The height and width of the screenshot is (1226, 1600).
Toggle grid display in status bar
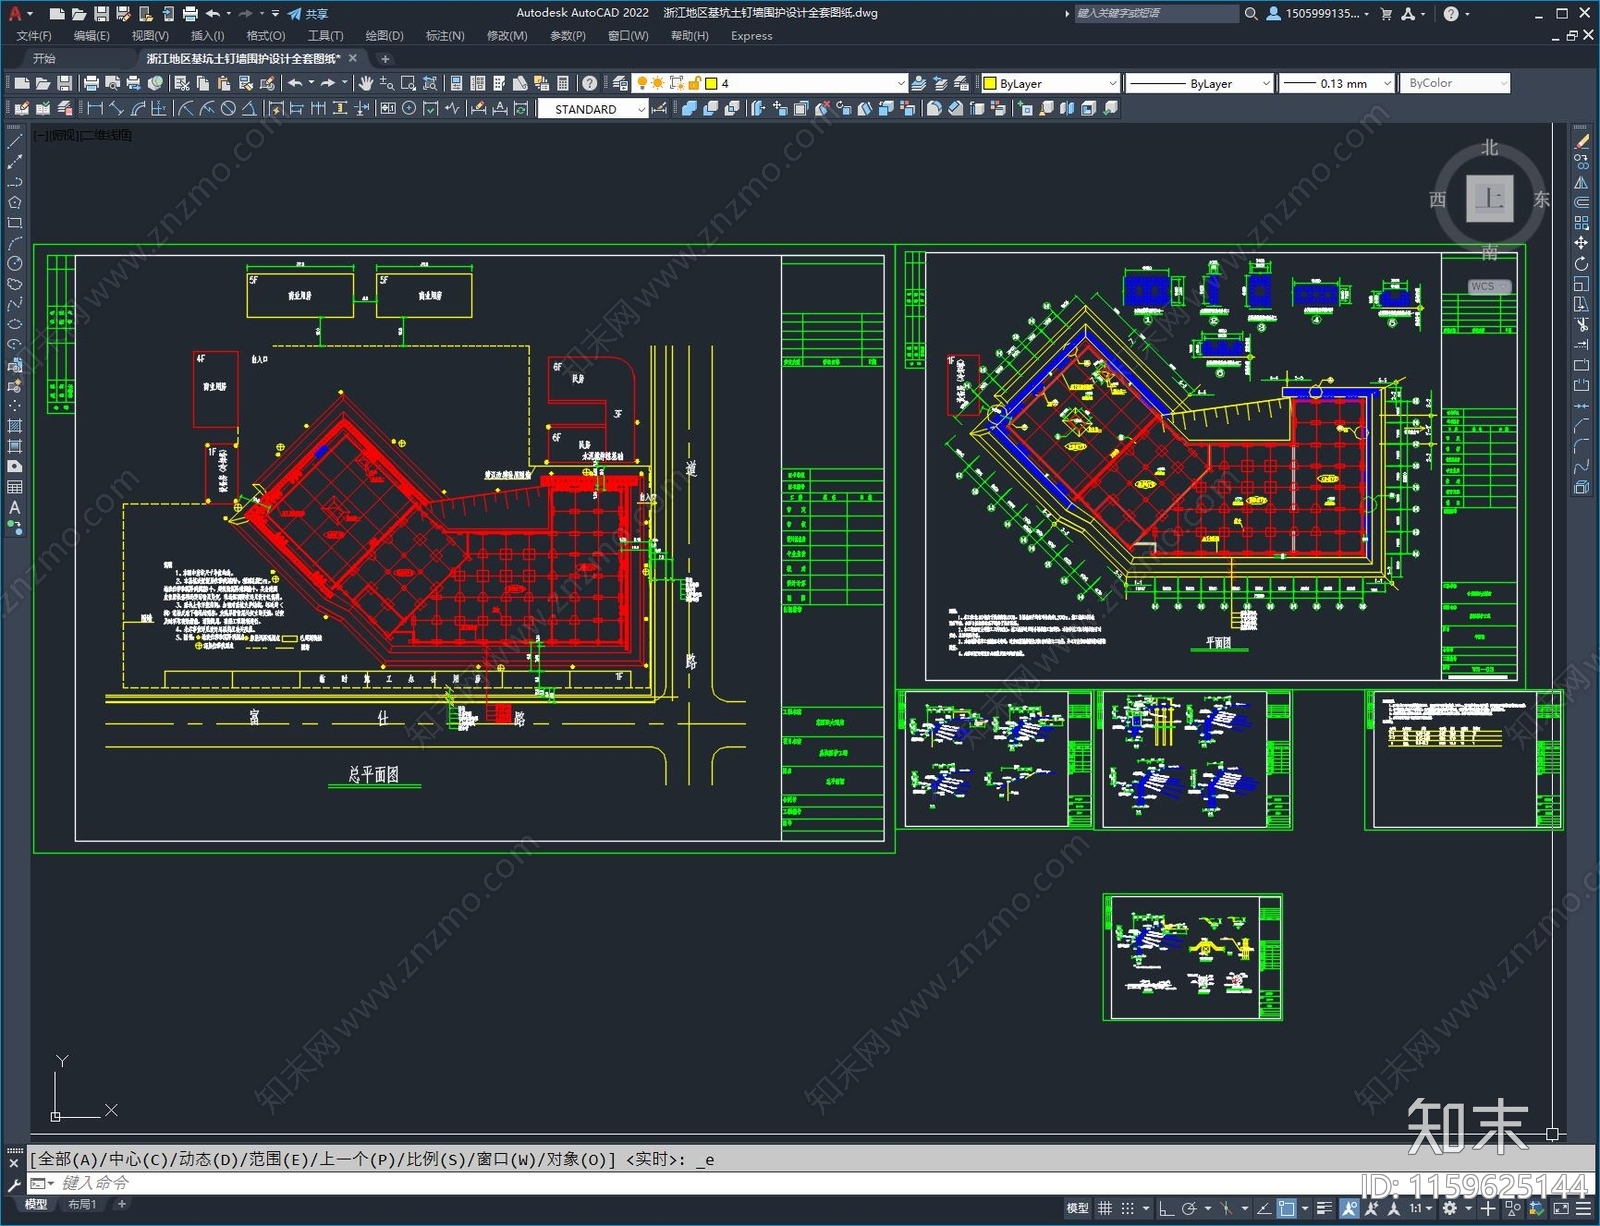point(1105,1208)
